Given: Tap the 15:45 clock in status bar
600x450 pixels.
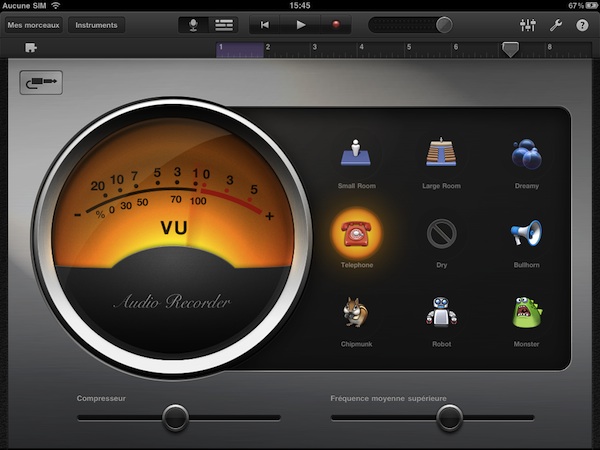Looking at the screenshot, I should point(300,5).
